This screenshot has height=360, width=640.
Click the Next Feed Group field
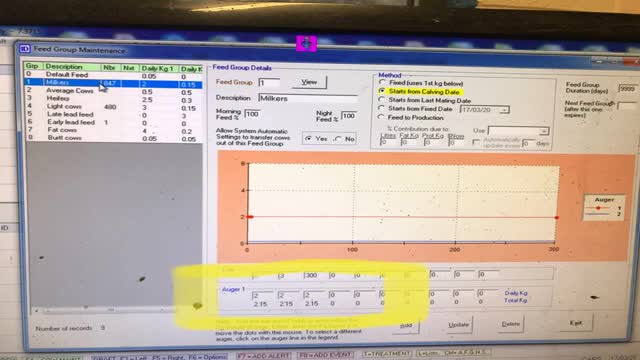click(626, 106)
